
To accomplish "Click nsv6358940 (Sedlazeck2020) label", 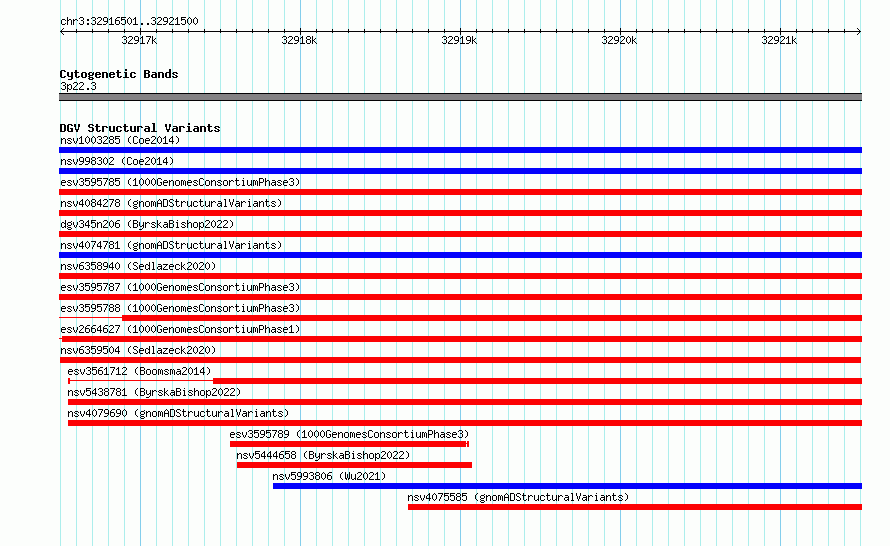I will click(x=138, y=266).
